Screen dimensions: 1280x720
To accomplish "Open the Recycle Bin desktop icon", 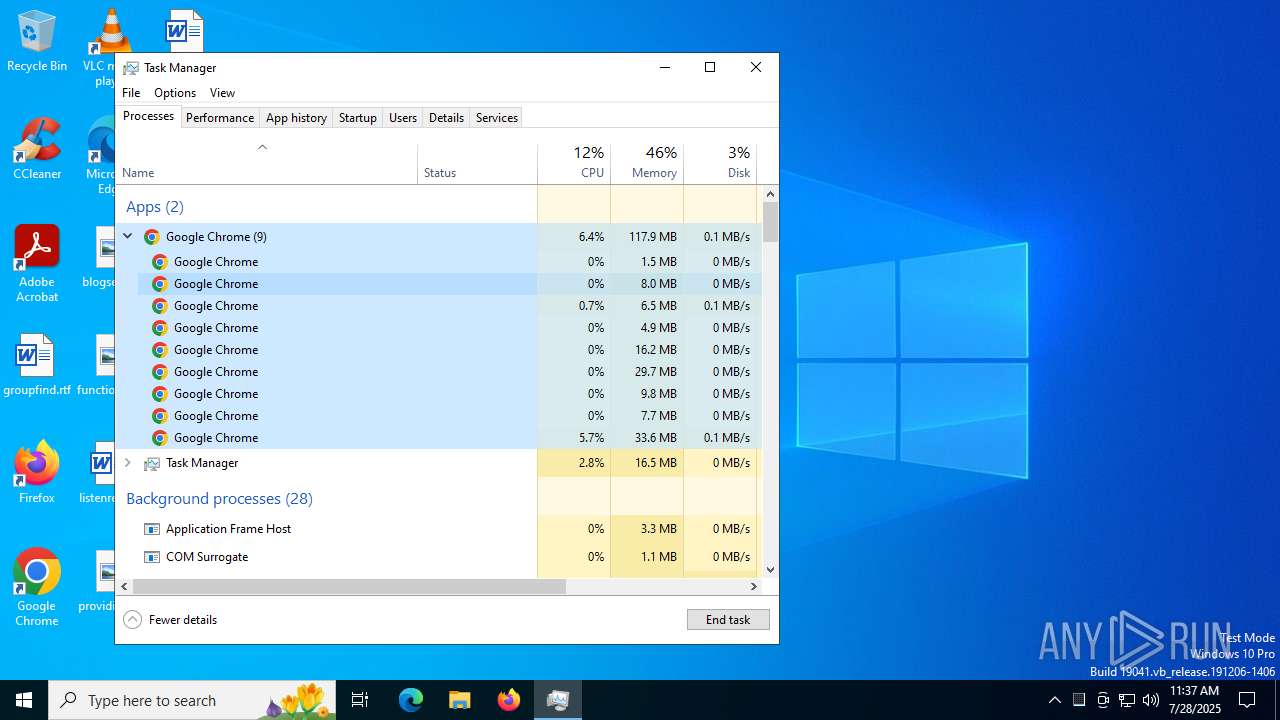I will [37, 42].
